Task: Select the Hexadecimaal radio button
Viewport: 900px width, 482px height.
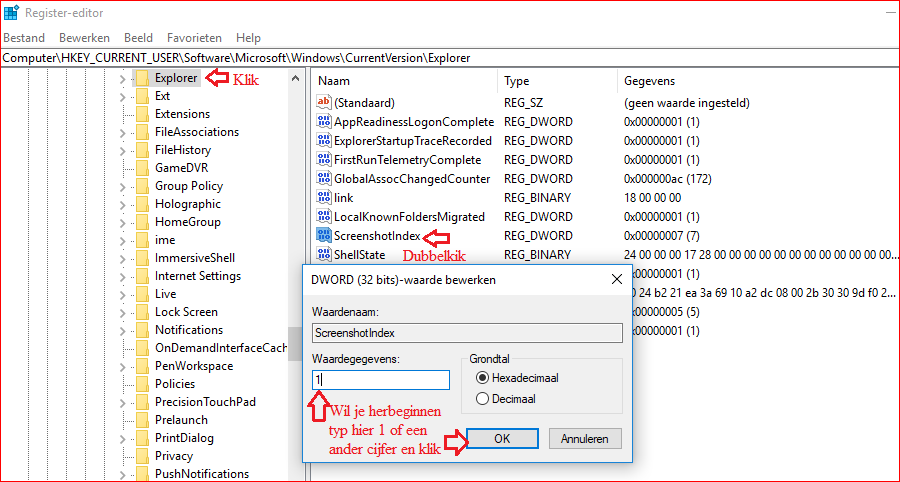Action: [483, 378]
